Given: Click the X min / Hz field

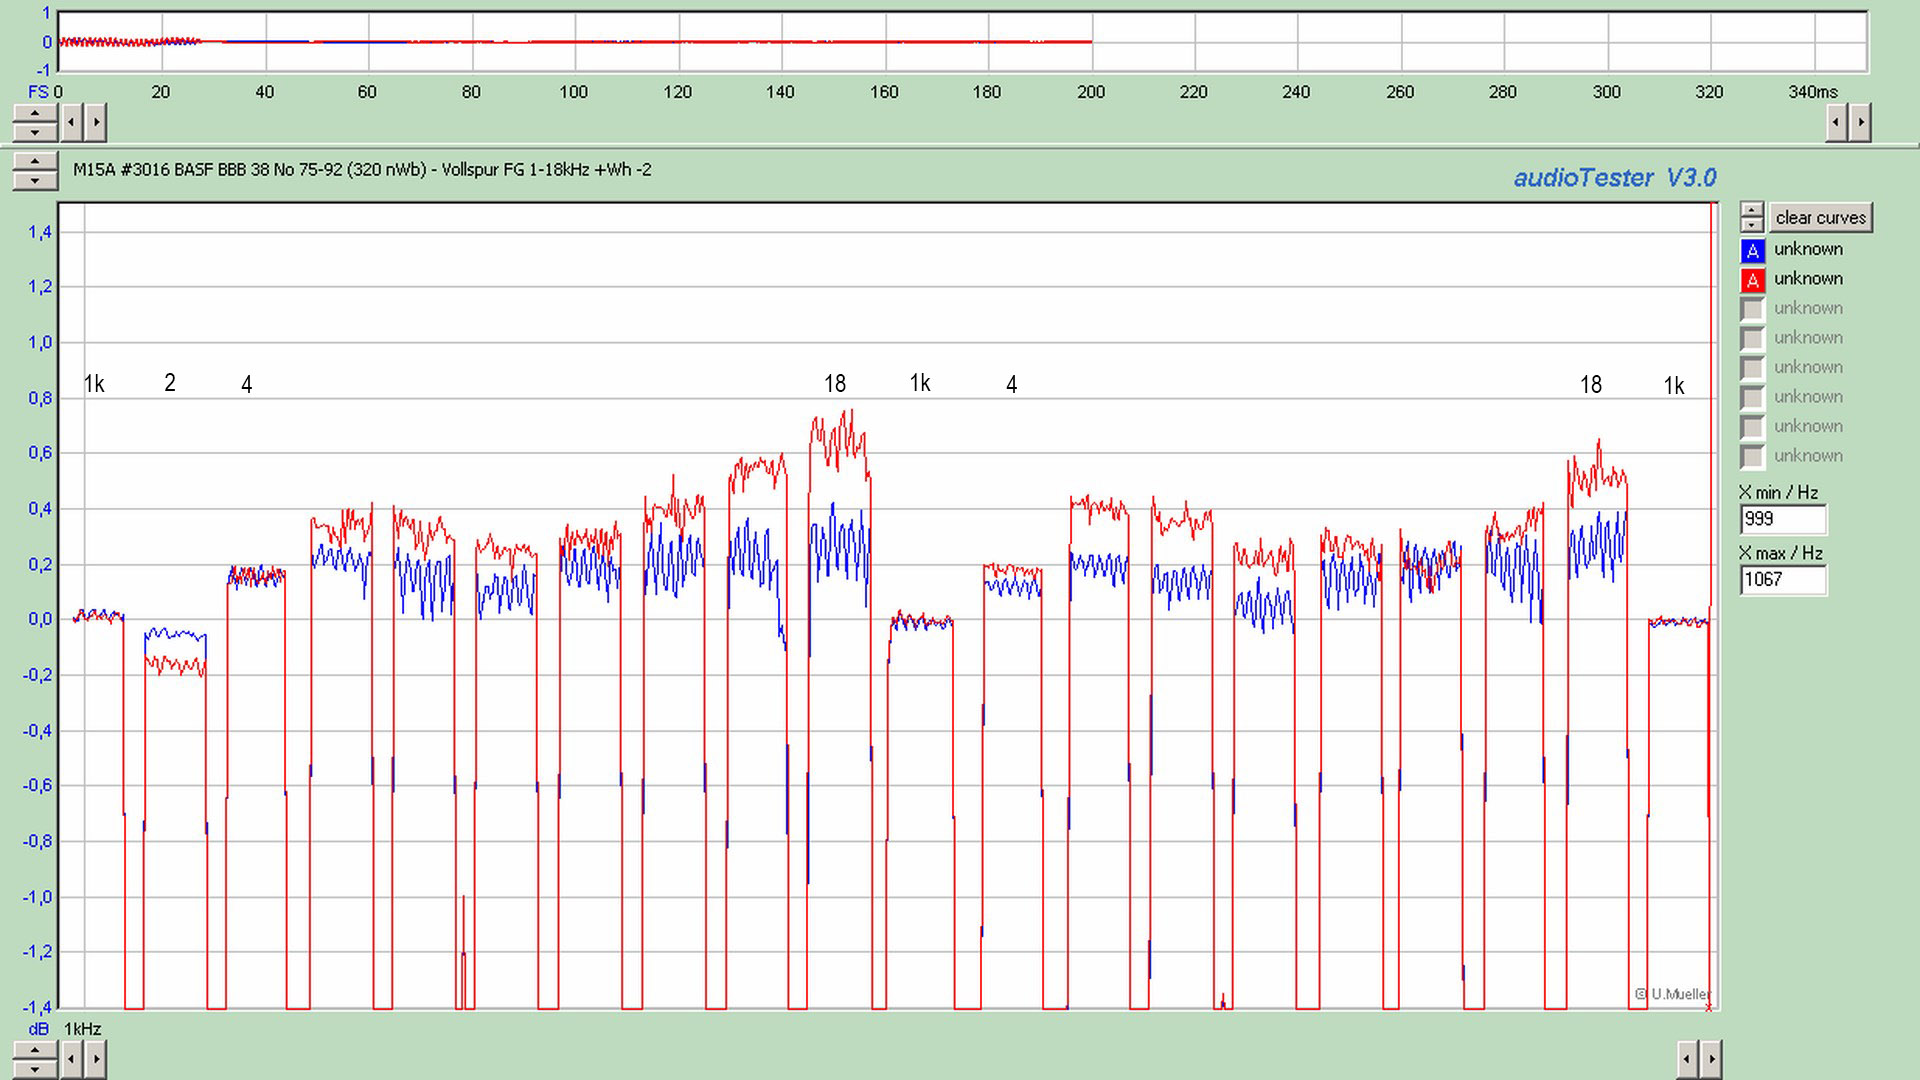Looking at the screenshot, I should (1783, 519).
